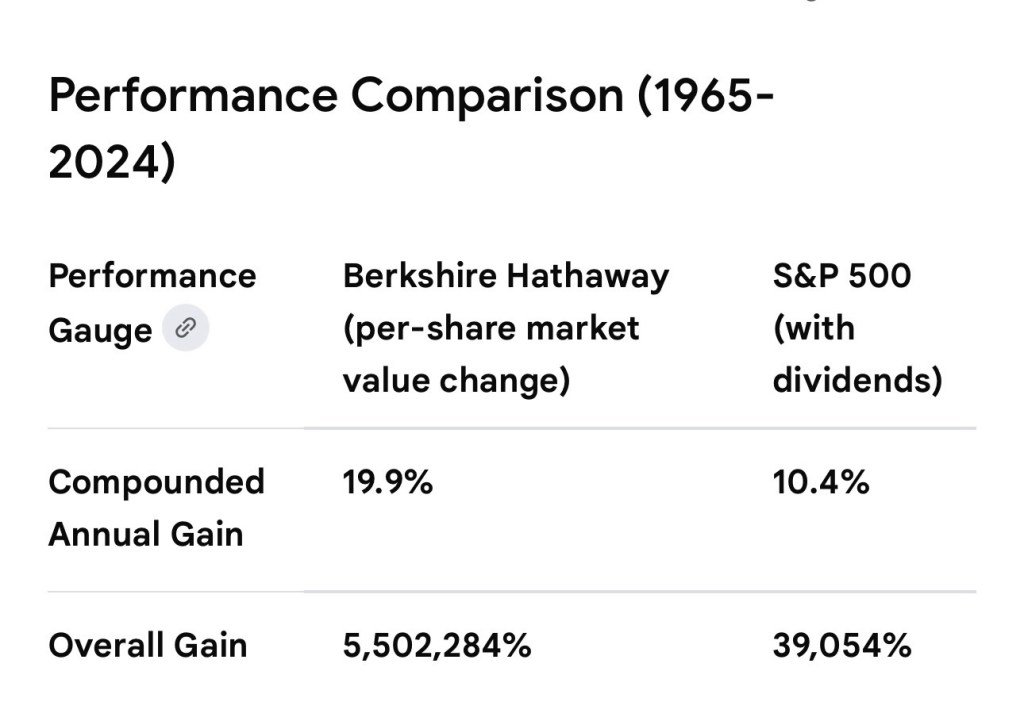Image resolution: width=1024 pixels, height=721 pixels.
Task: Click the S&P 500 10.4% value
Action: [820, 483]
